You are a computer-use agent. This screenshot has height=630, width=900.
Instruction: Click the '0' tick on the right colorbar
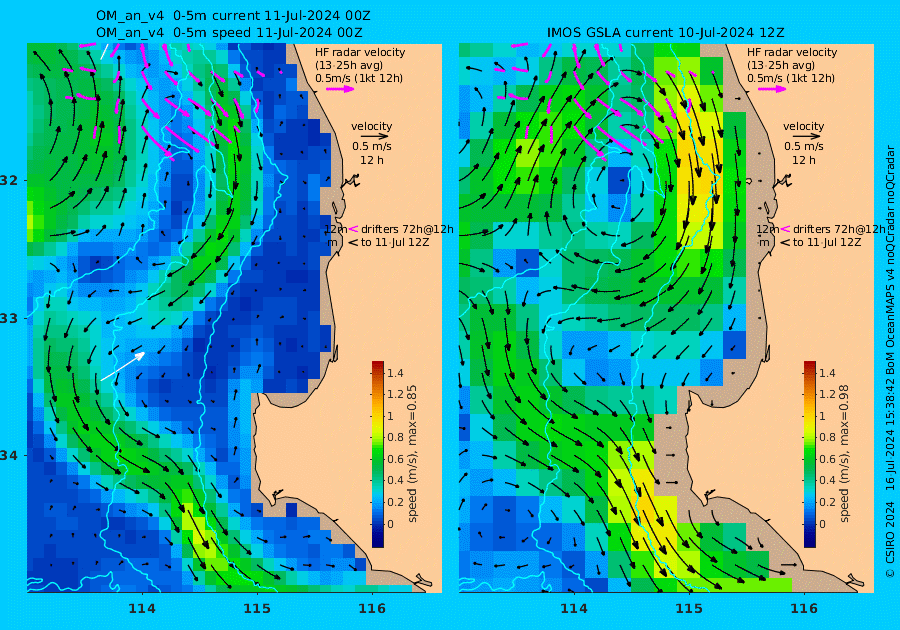click(822, 524)
